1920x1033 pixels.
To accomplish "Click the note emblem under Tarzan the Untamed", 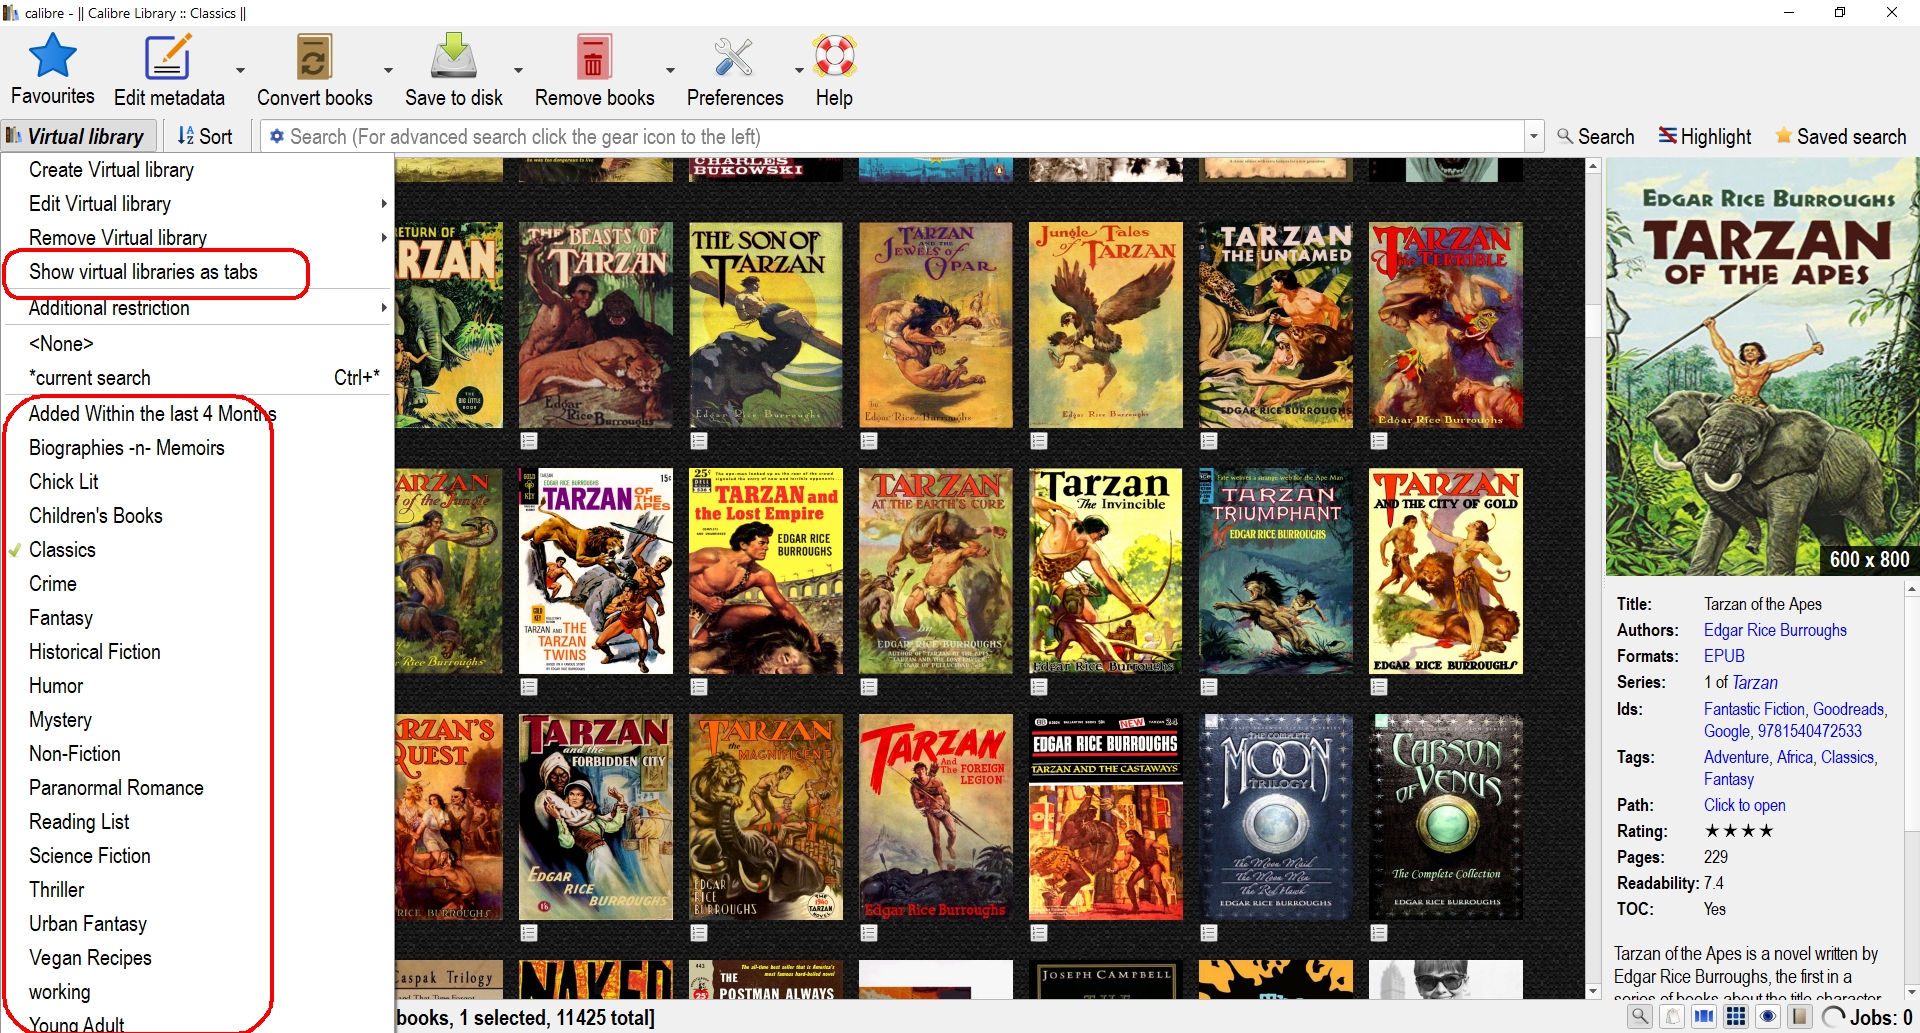I will pos(1209,441).
